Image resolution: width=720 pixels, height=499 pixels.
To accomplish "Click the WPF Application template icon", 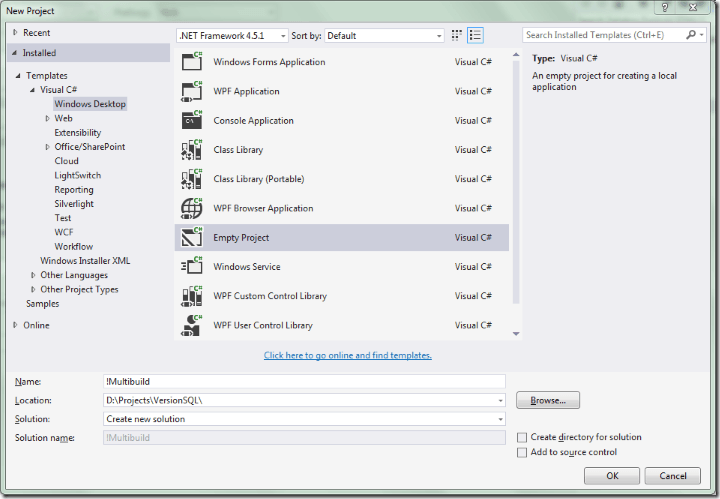I will (x=191, y=91).
